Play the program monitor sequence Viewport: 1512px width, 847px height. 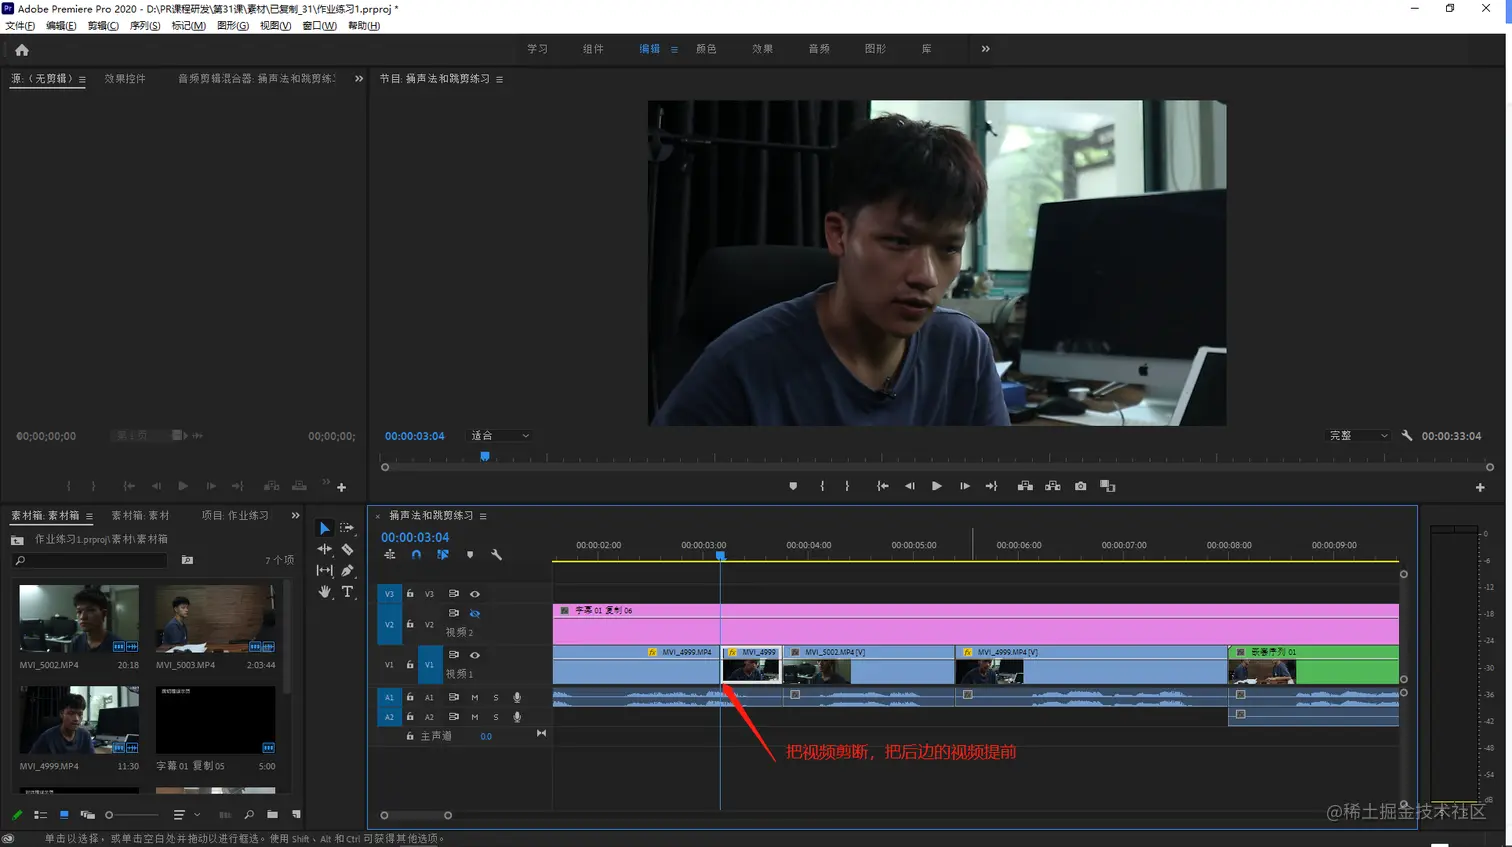click(x=937, y=486)
